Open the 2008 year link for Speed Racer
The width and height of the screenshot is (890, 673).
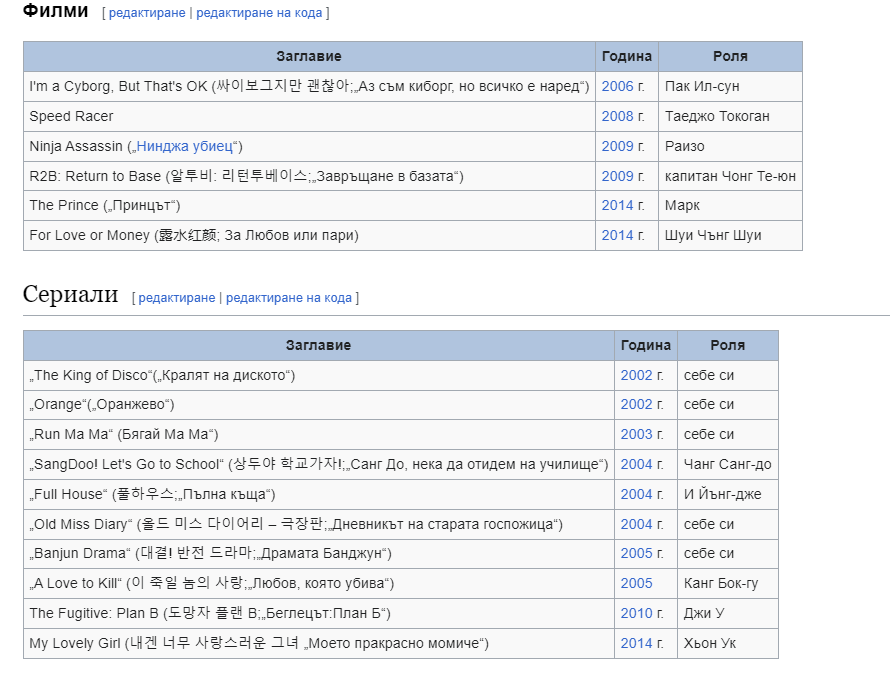pyautogui.click(x=617, y=116)
